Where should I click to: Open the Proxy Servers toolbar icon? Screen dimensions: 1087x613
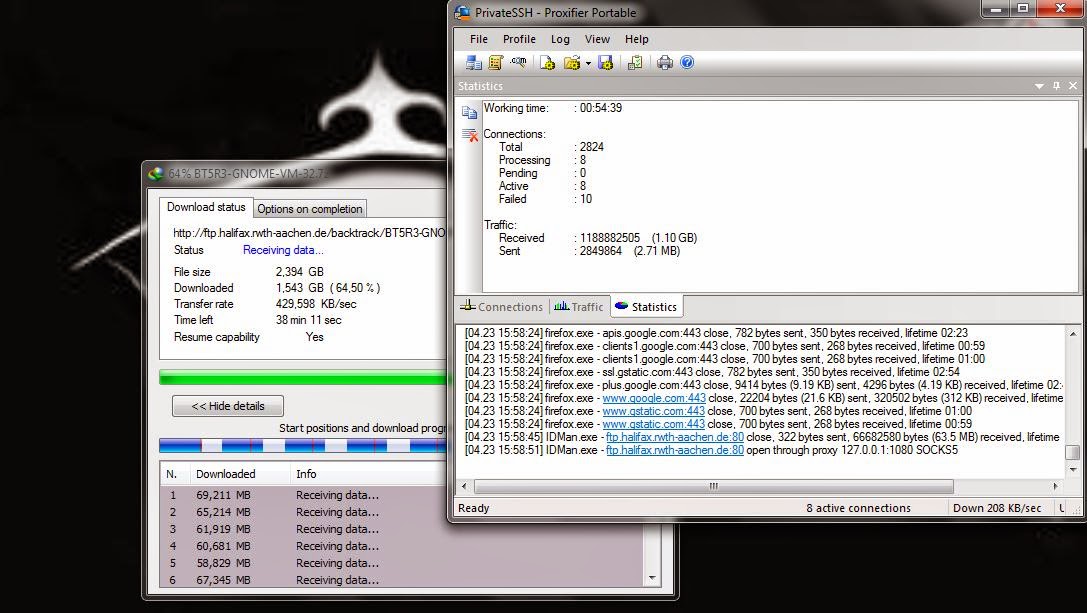(473, 63)
